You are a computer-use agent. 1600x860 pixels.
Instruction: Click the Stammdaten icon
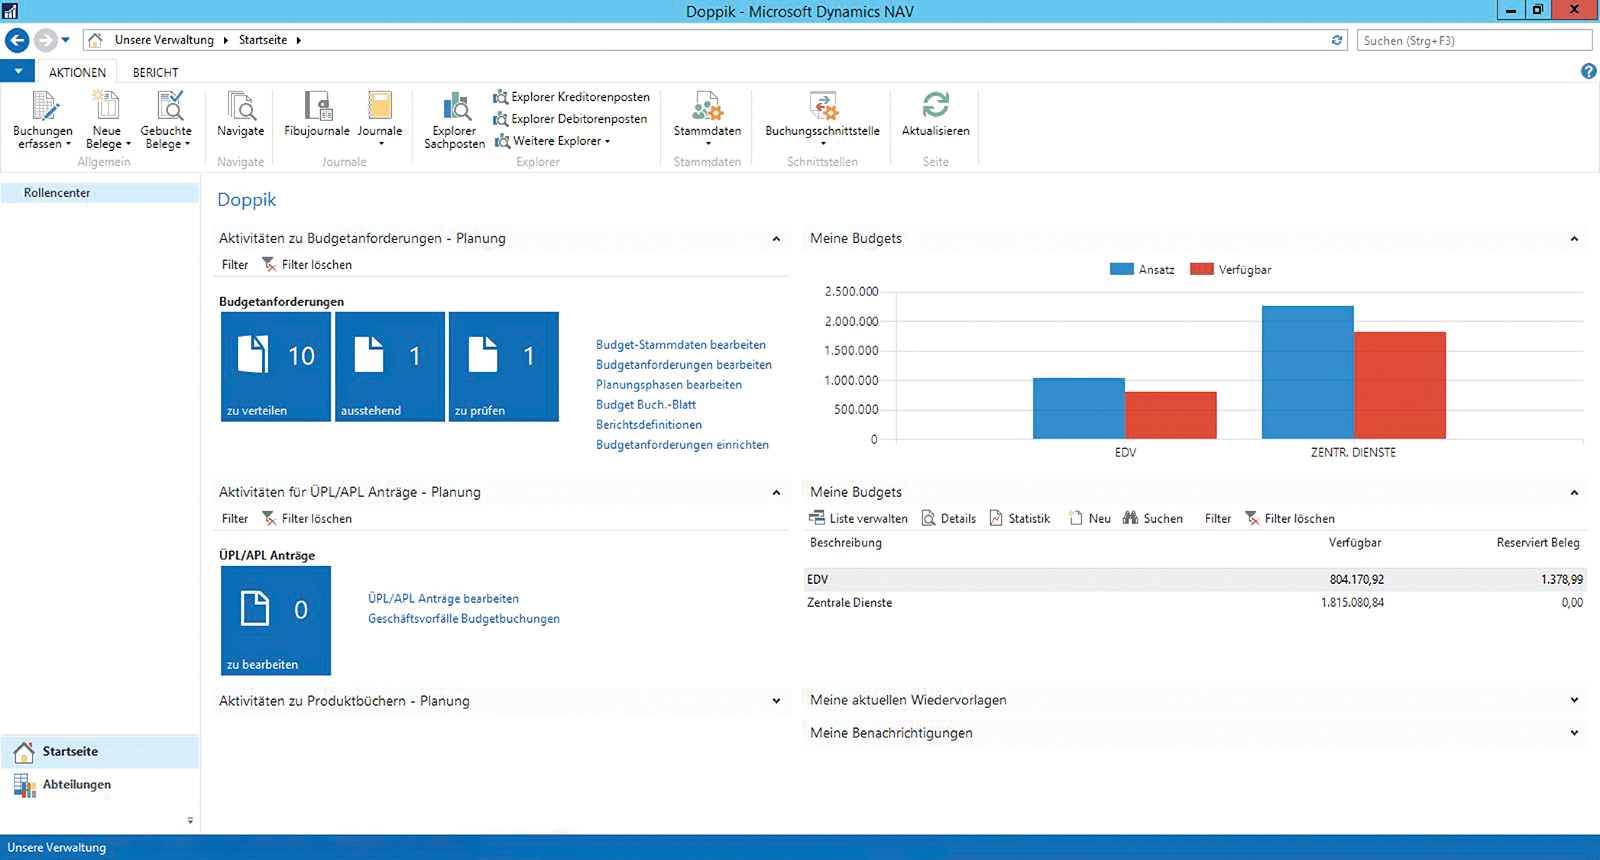pos(707,107)
